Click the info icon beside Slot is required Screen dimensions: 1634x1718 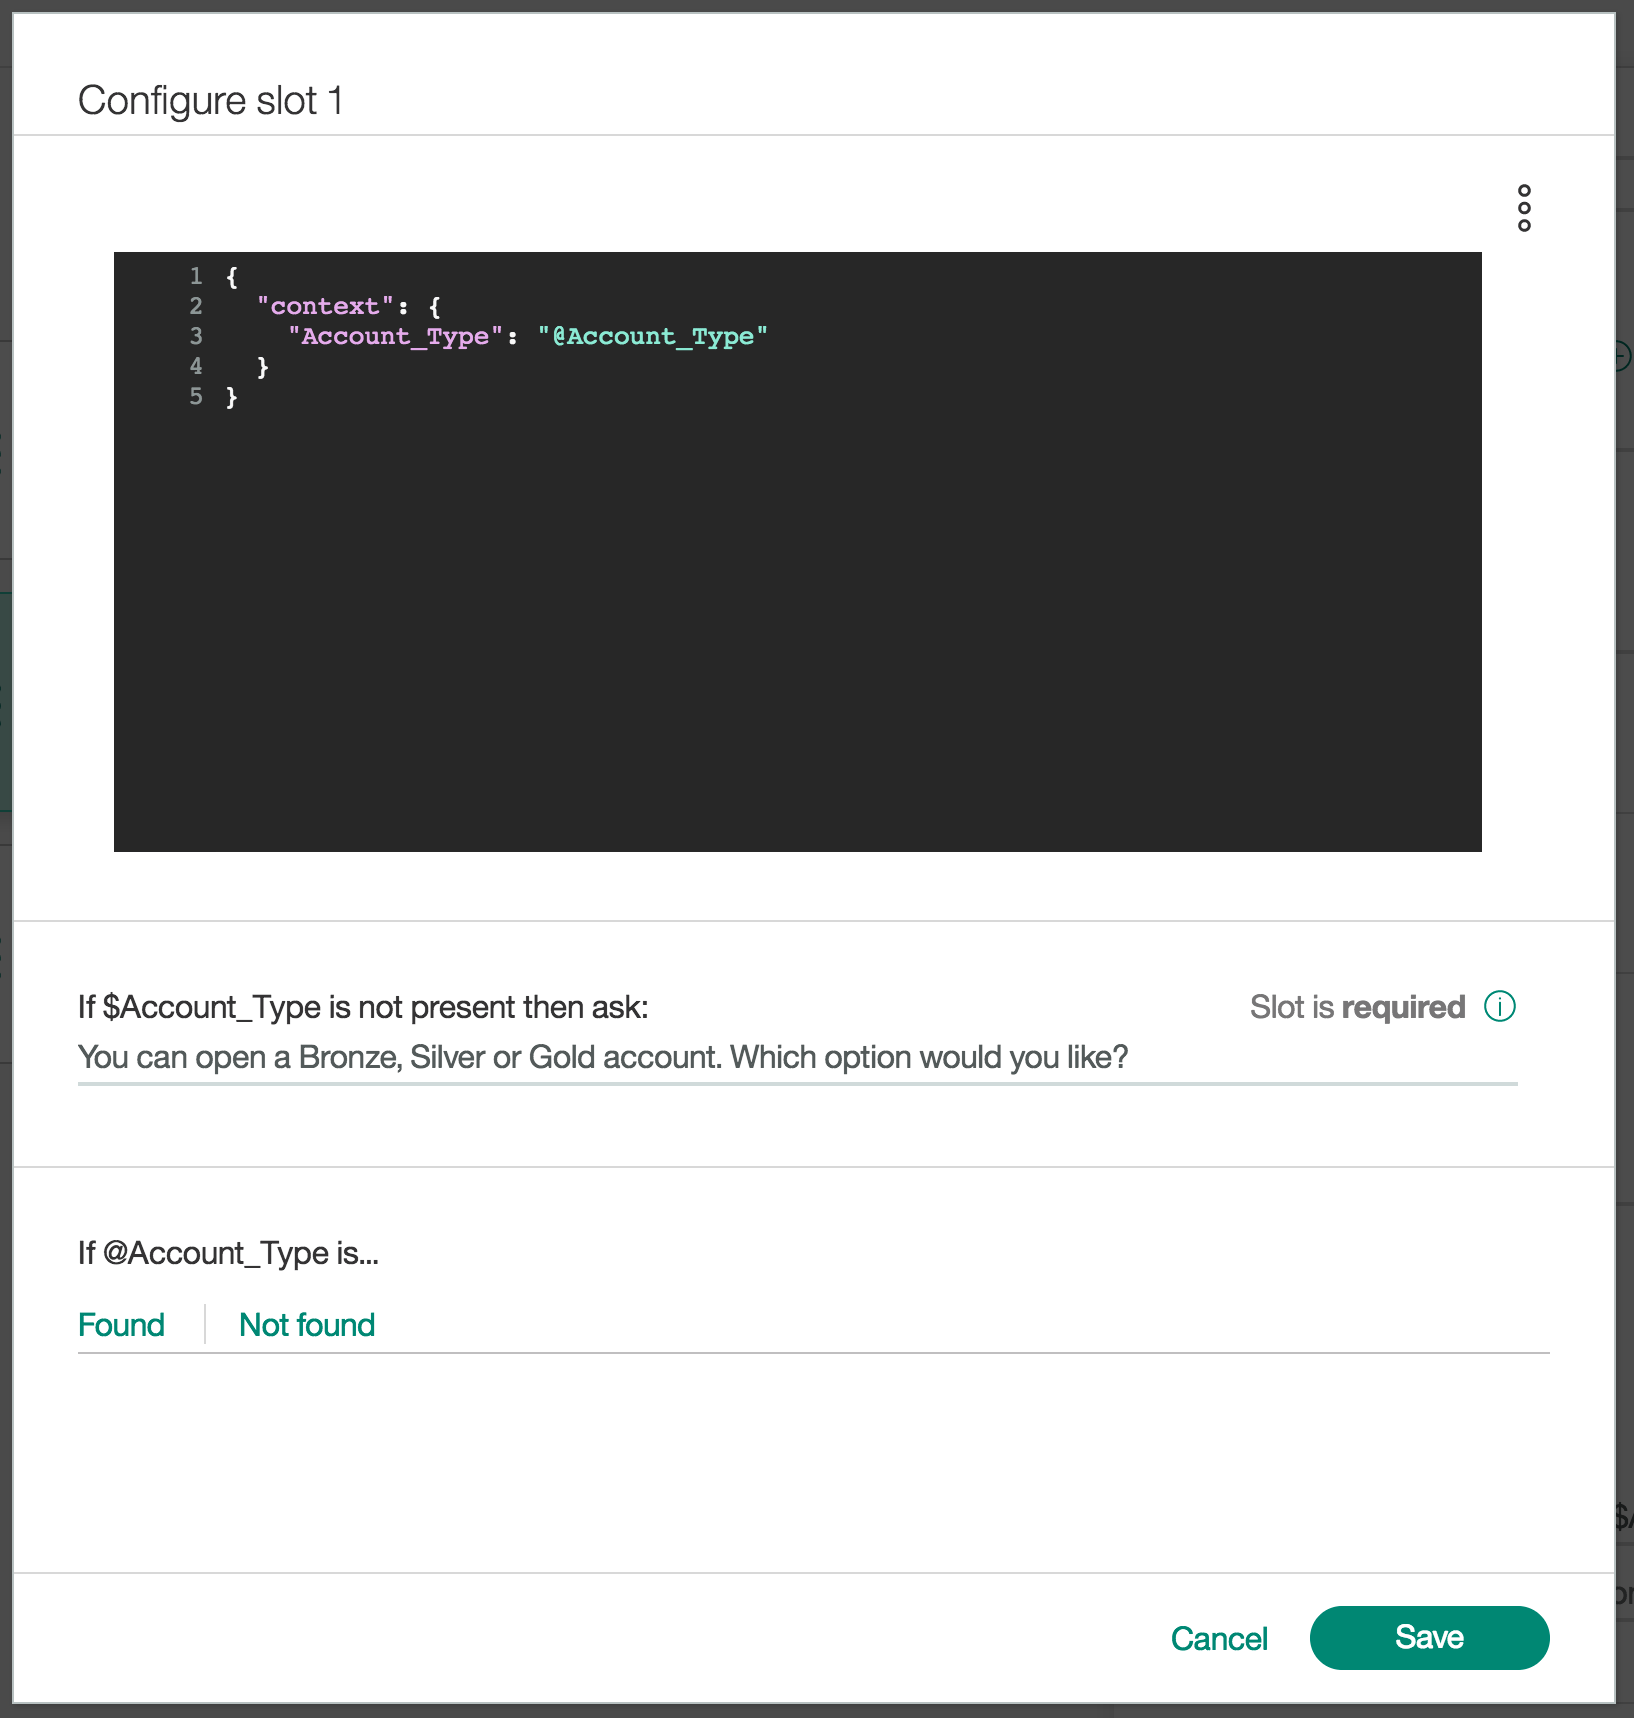[1499, 1006]
